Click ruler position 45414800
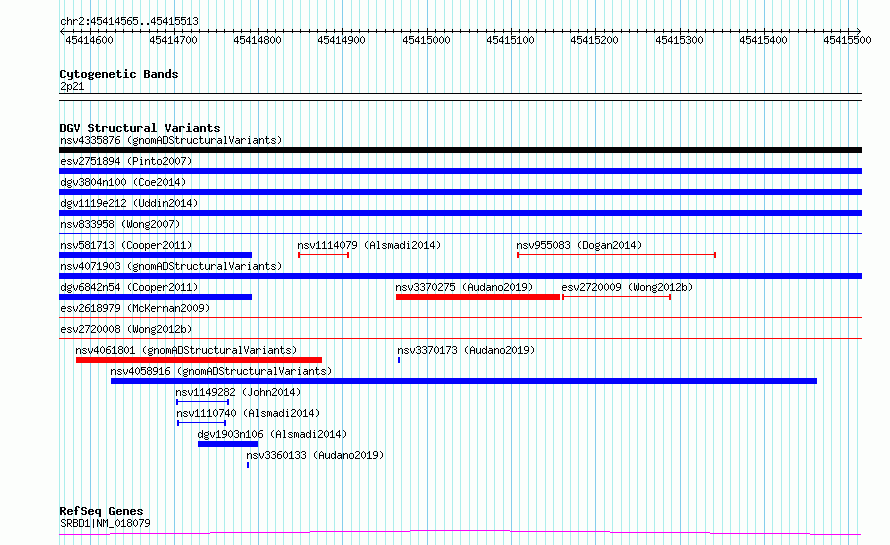890x545 pixels. [257, 40]
